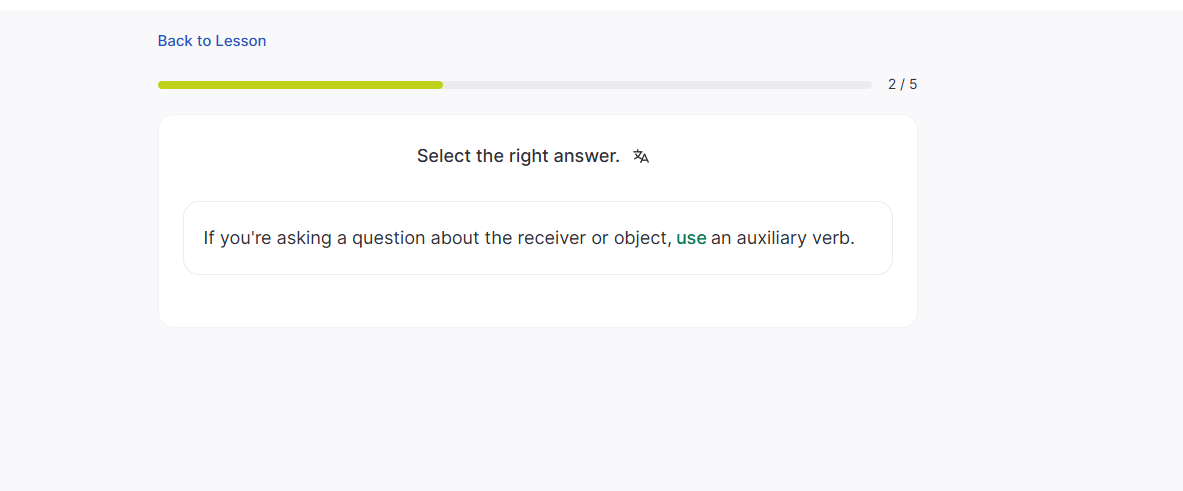Click the filled green part of the progress bar
This screenshot has width=1183, height=491.
click(300, 85)
